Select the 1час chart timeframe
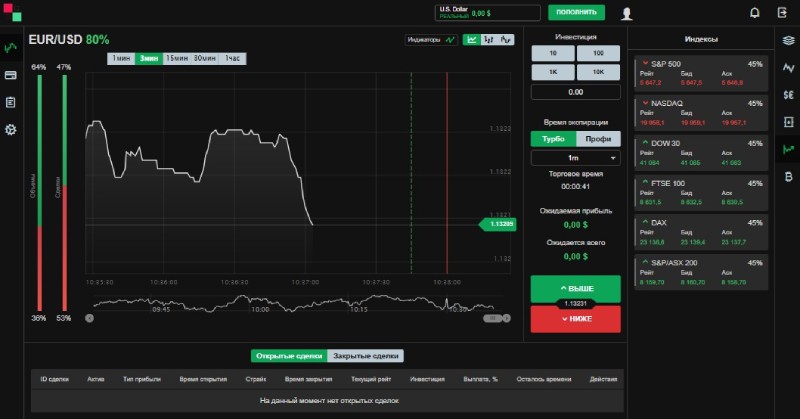The width and height of the screenshot is (800, 419). 232,58
